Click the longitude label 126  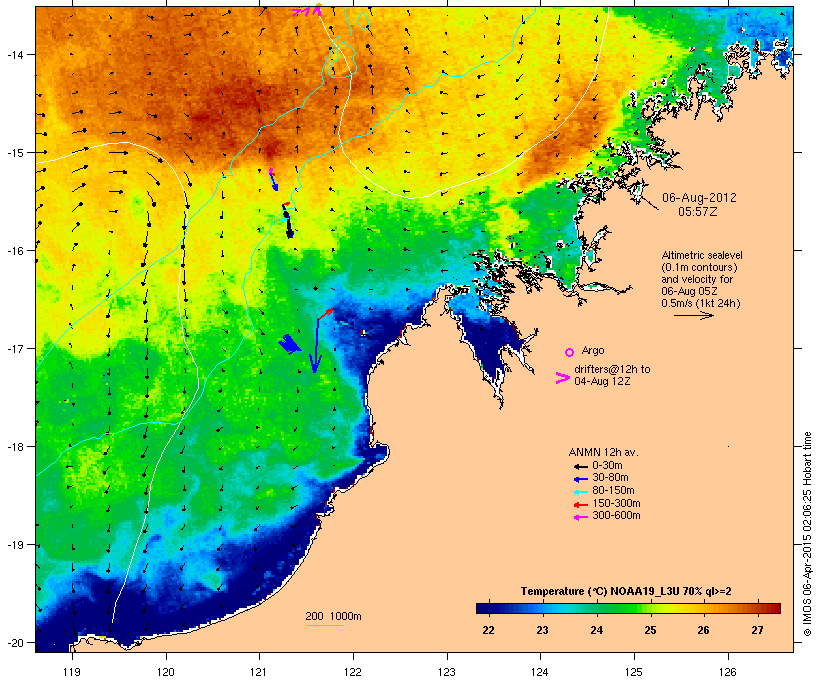click(x=728, y=672)
